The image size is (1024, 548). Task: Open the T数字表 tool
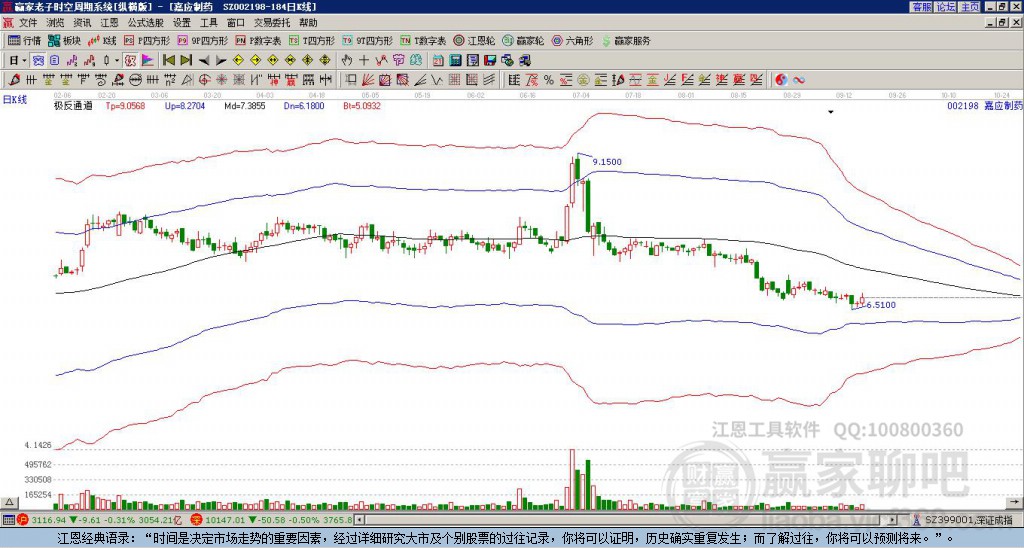(x=423, y=40)
